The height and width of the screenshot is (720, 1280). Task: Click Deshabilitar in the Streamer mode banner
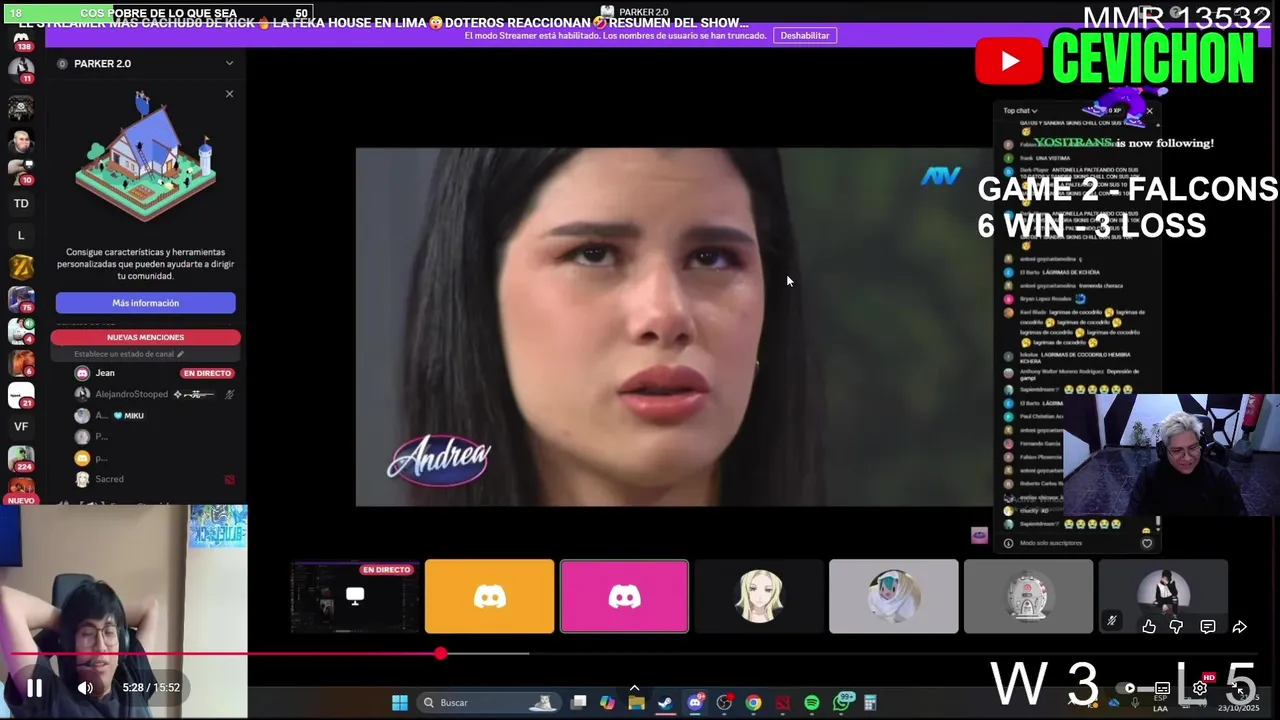click(x=805, y=35)
